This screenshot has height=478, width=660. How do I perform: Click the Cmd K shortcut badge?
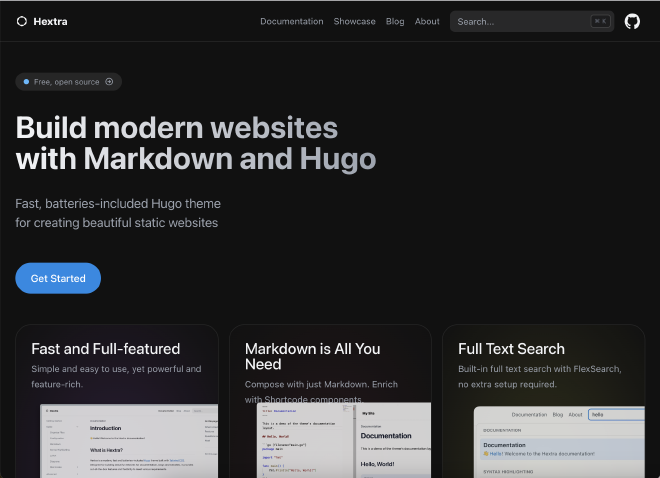[600, 21]
